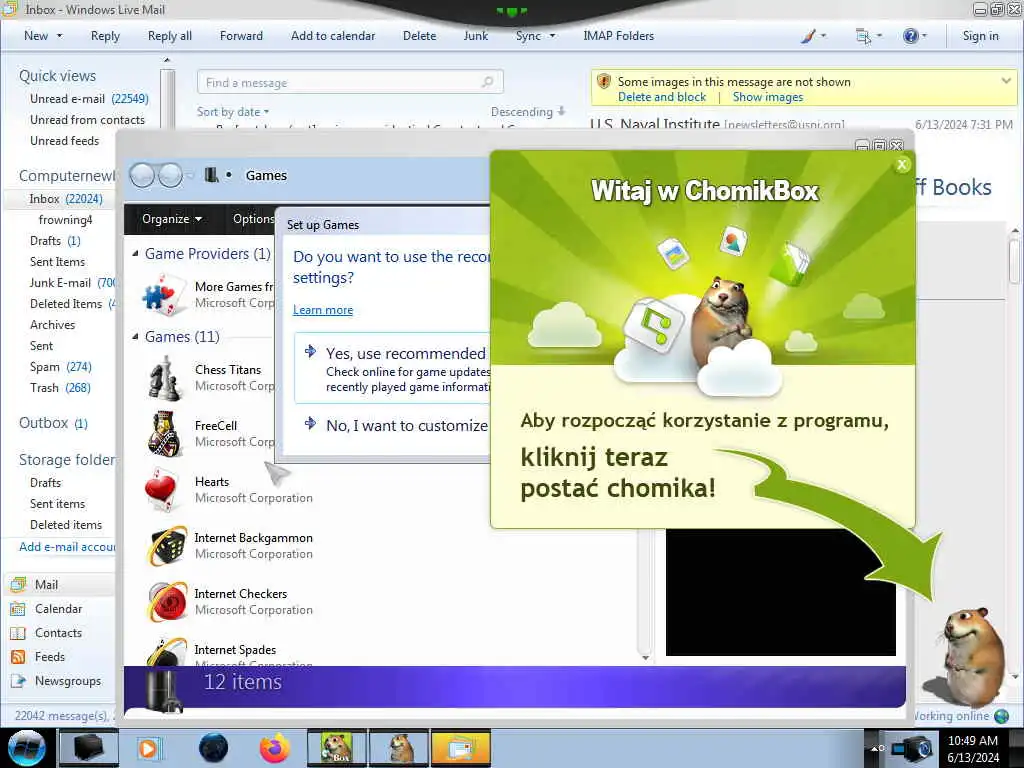Click the Games window back arrow button

tap(142, 175)
